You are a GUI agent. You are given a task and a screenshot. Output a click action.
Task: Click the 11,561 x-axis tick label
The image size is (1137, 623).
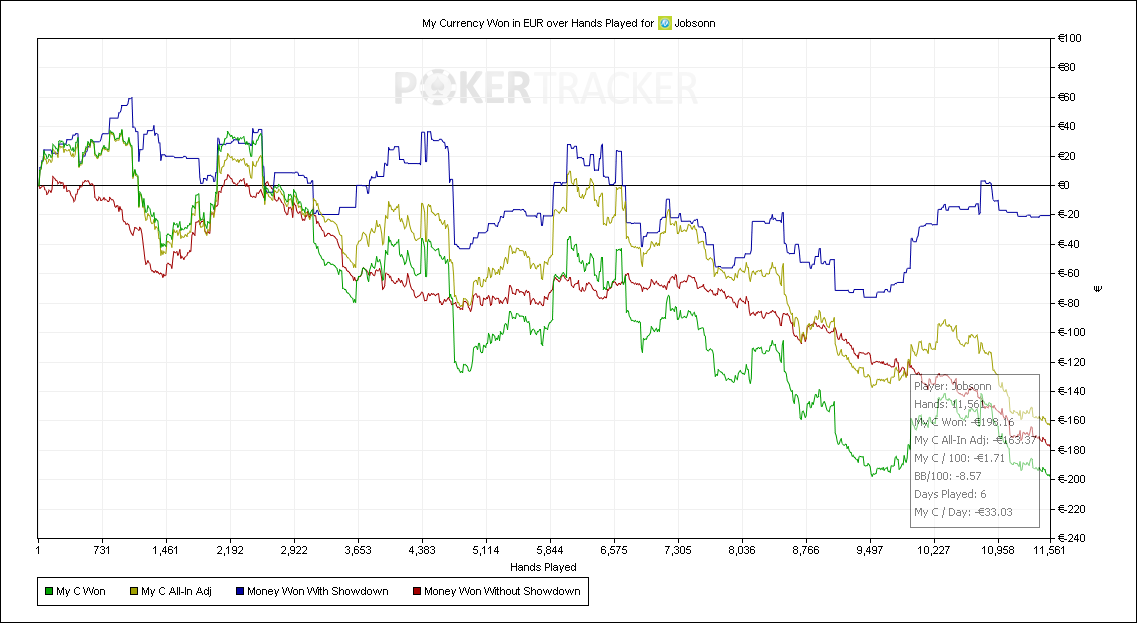[1050, 550]
